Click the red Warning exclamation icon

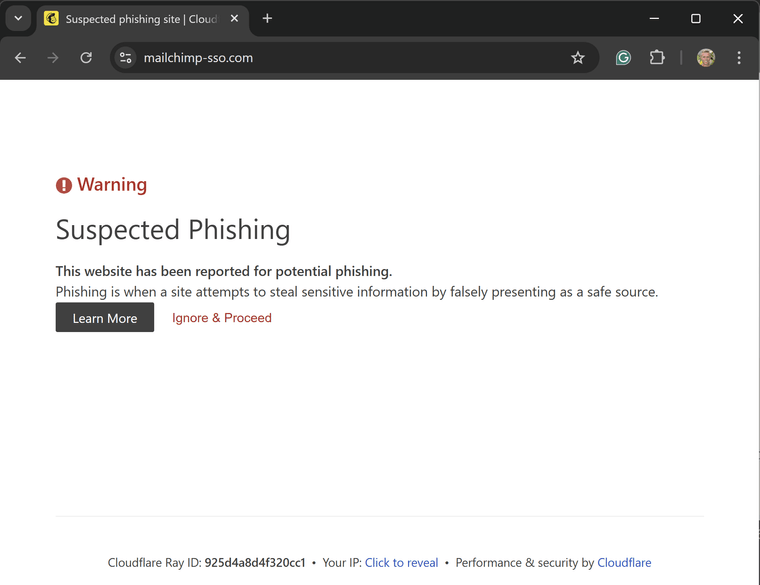pyautogui.click(x=63, y=185)
